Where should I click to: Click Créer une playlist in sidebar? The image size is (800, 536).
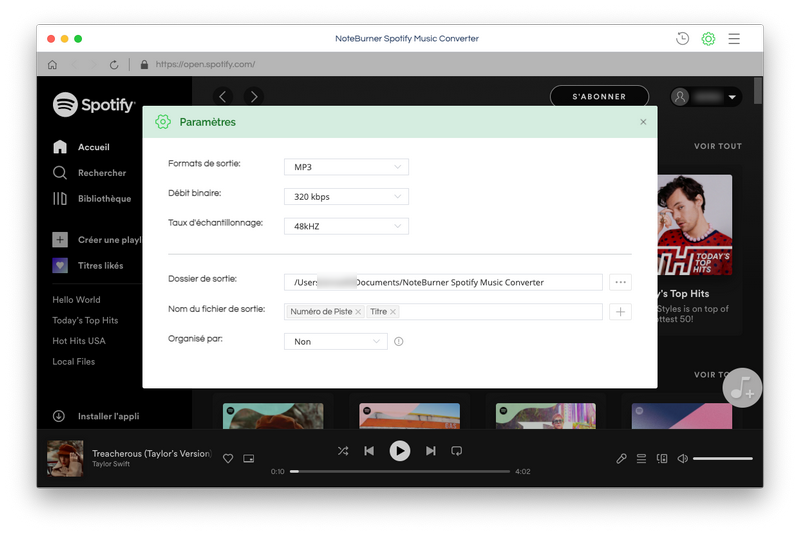coord(97,240)
